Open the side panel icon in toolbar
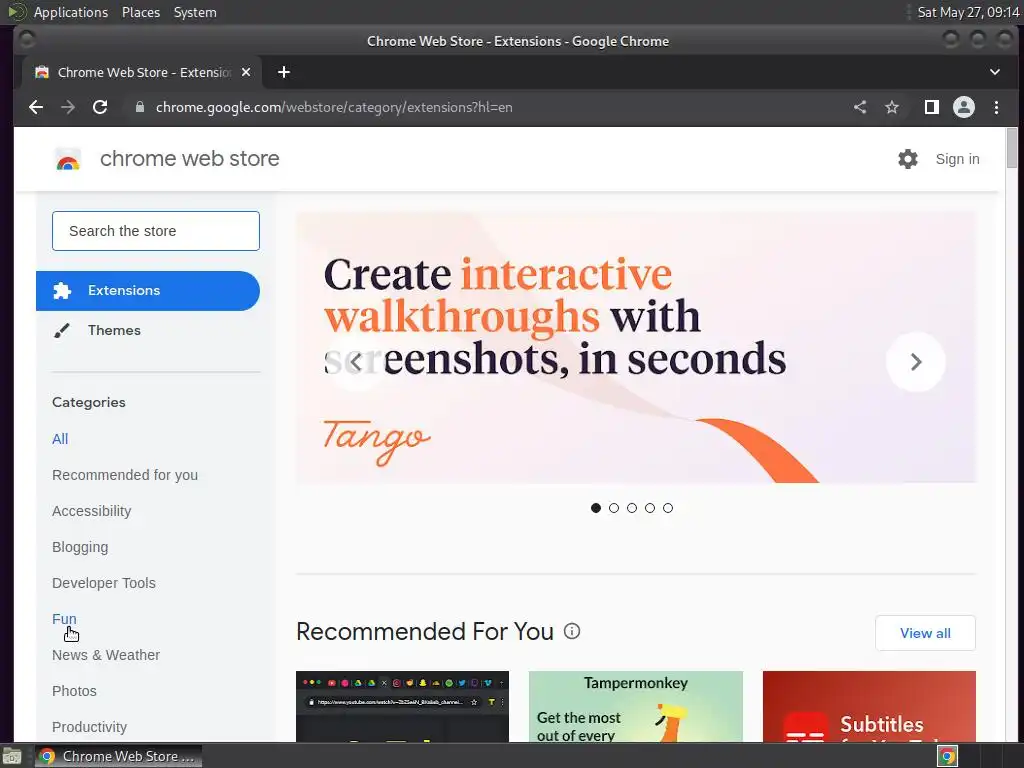The width and height of the screenshot is (1024, 768). click(932, 107)
